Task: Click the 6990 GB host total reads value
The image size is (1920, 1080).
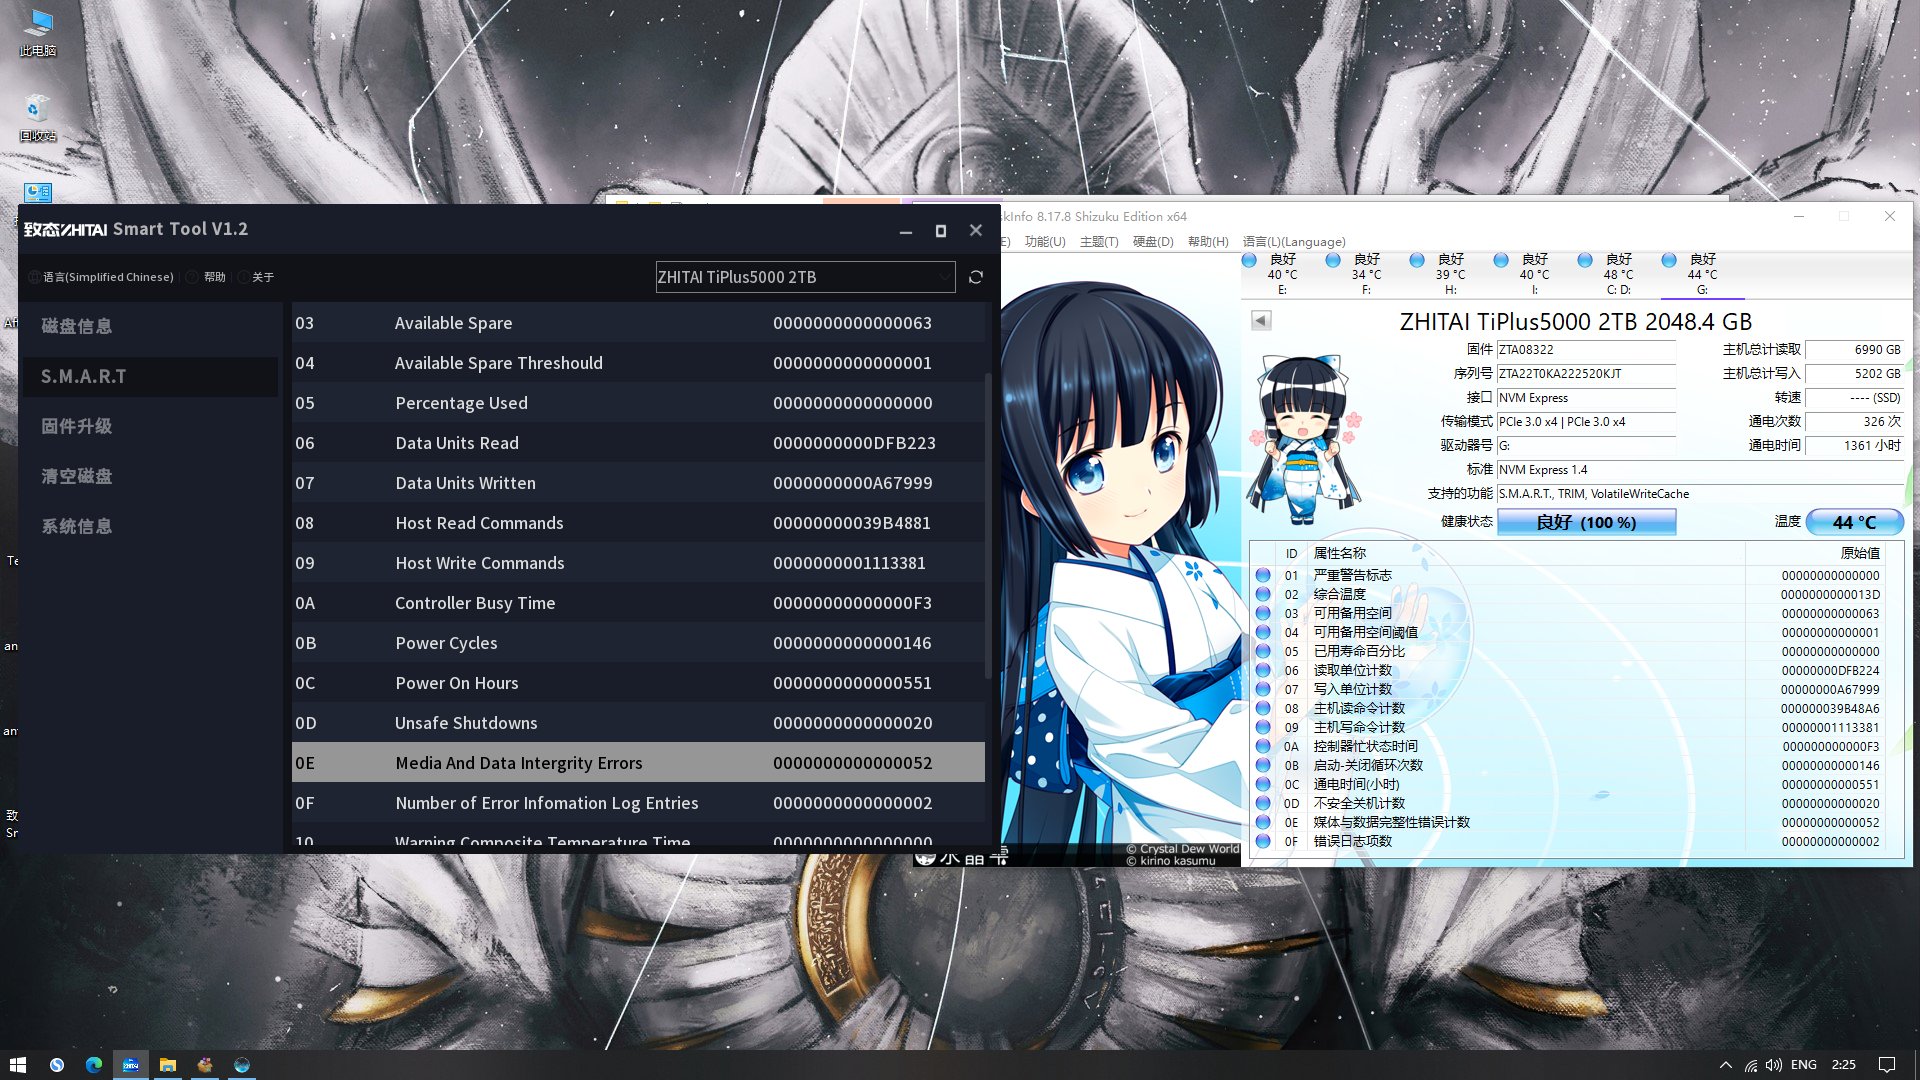Action: click(x=1855, y=350)
